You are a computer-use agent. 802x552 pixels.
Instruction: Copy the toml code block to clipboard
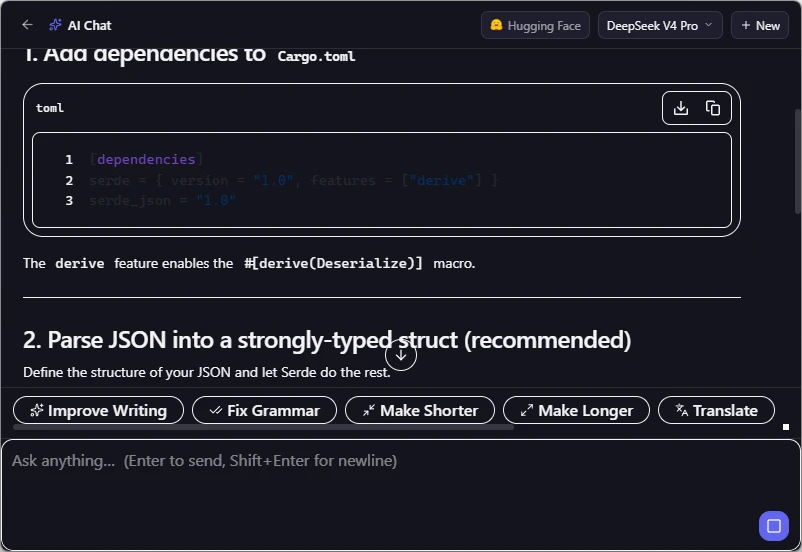(712, 108)
